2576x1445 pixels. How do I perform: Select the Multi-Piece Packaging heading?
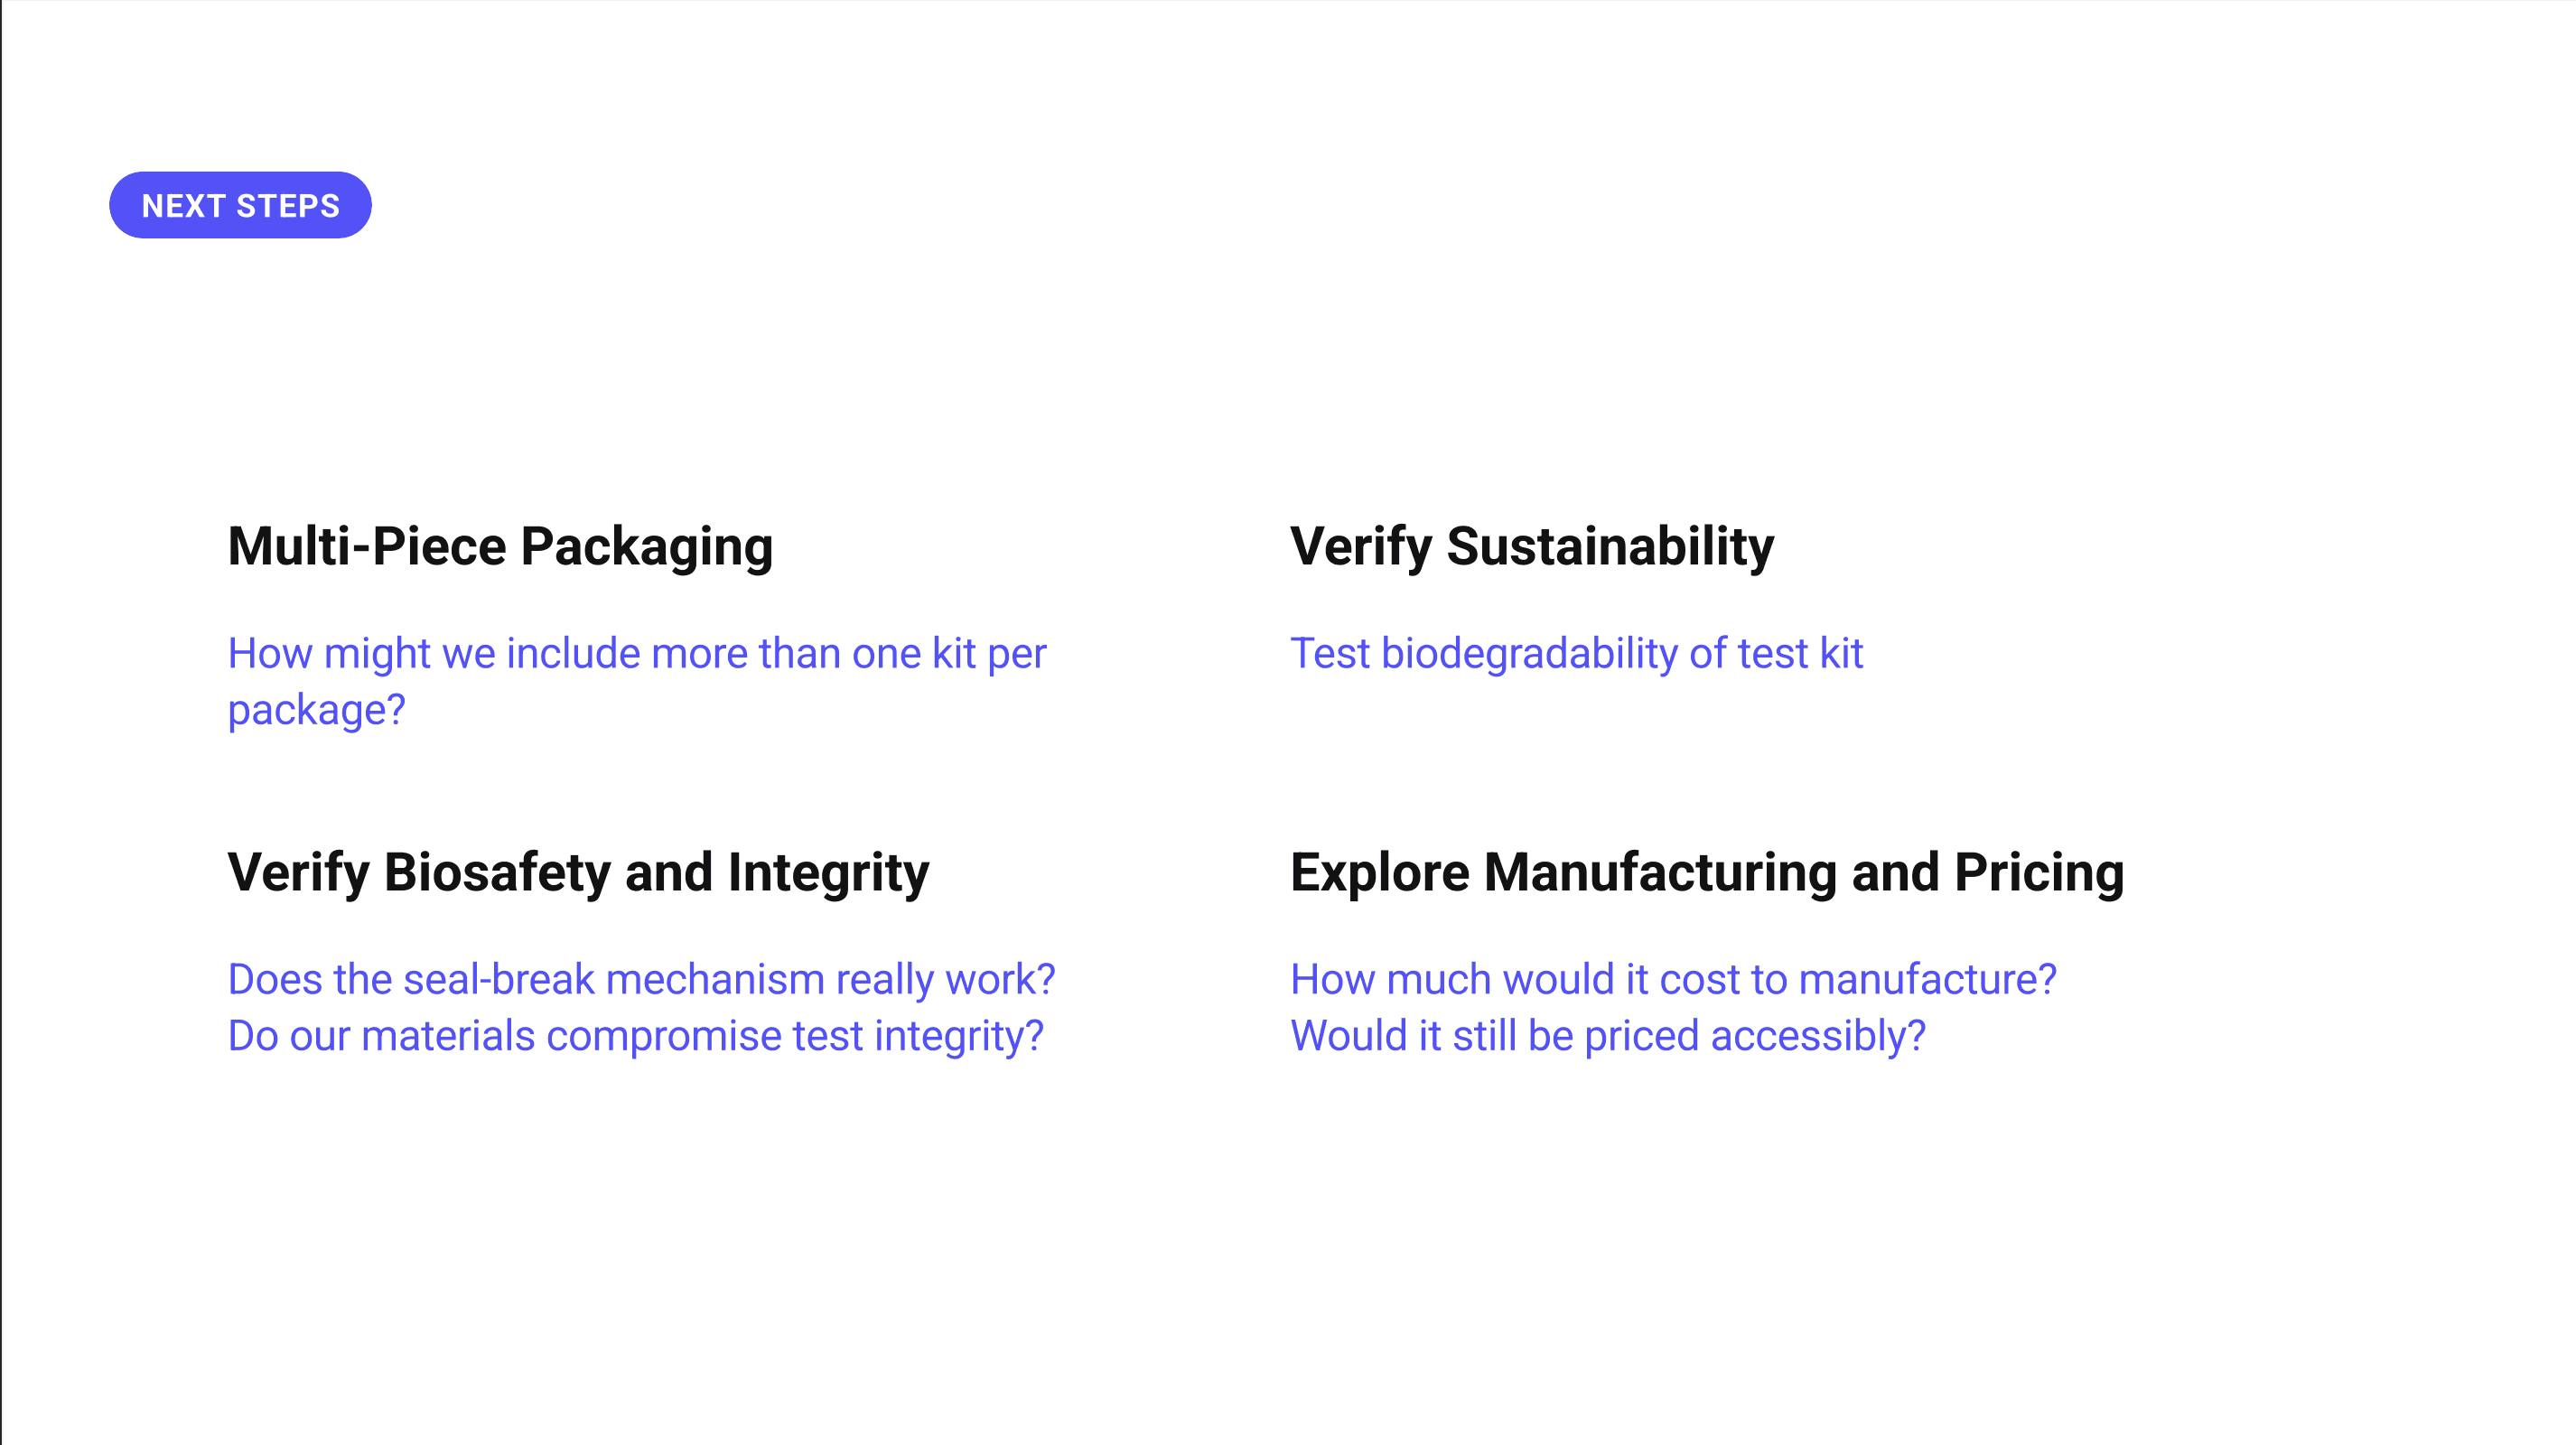[x=500, y=547]
